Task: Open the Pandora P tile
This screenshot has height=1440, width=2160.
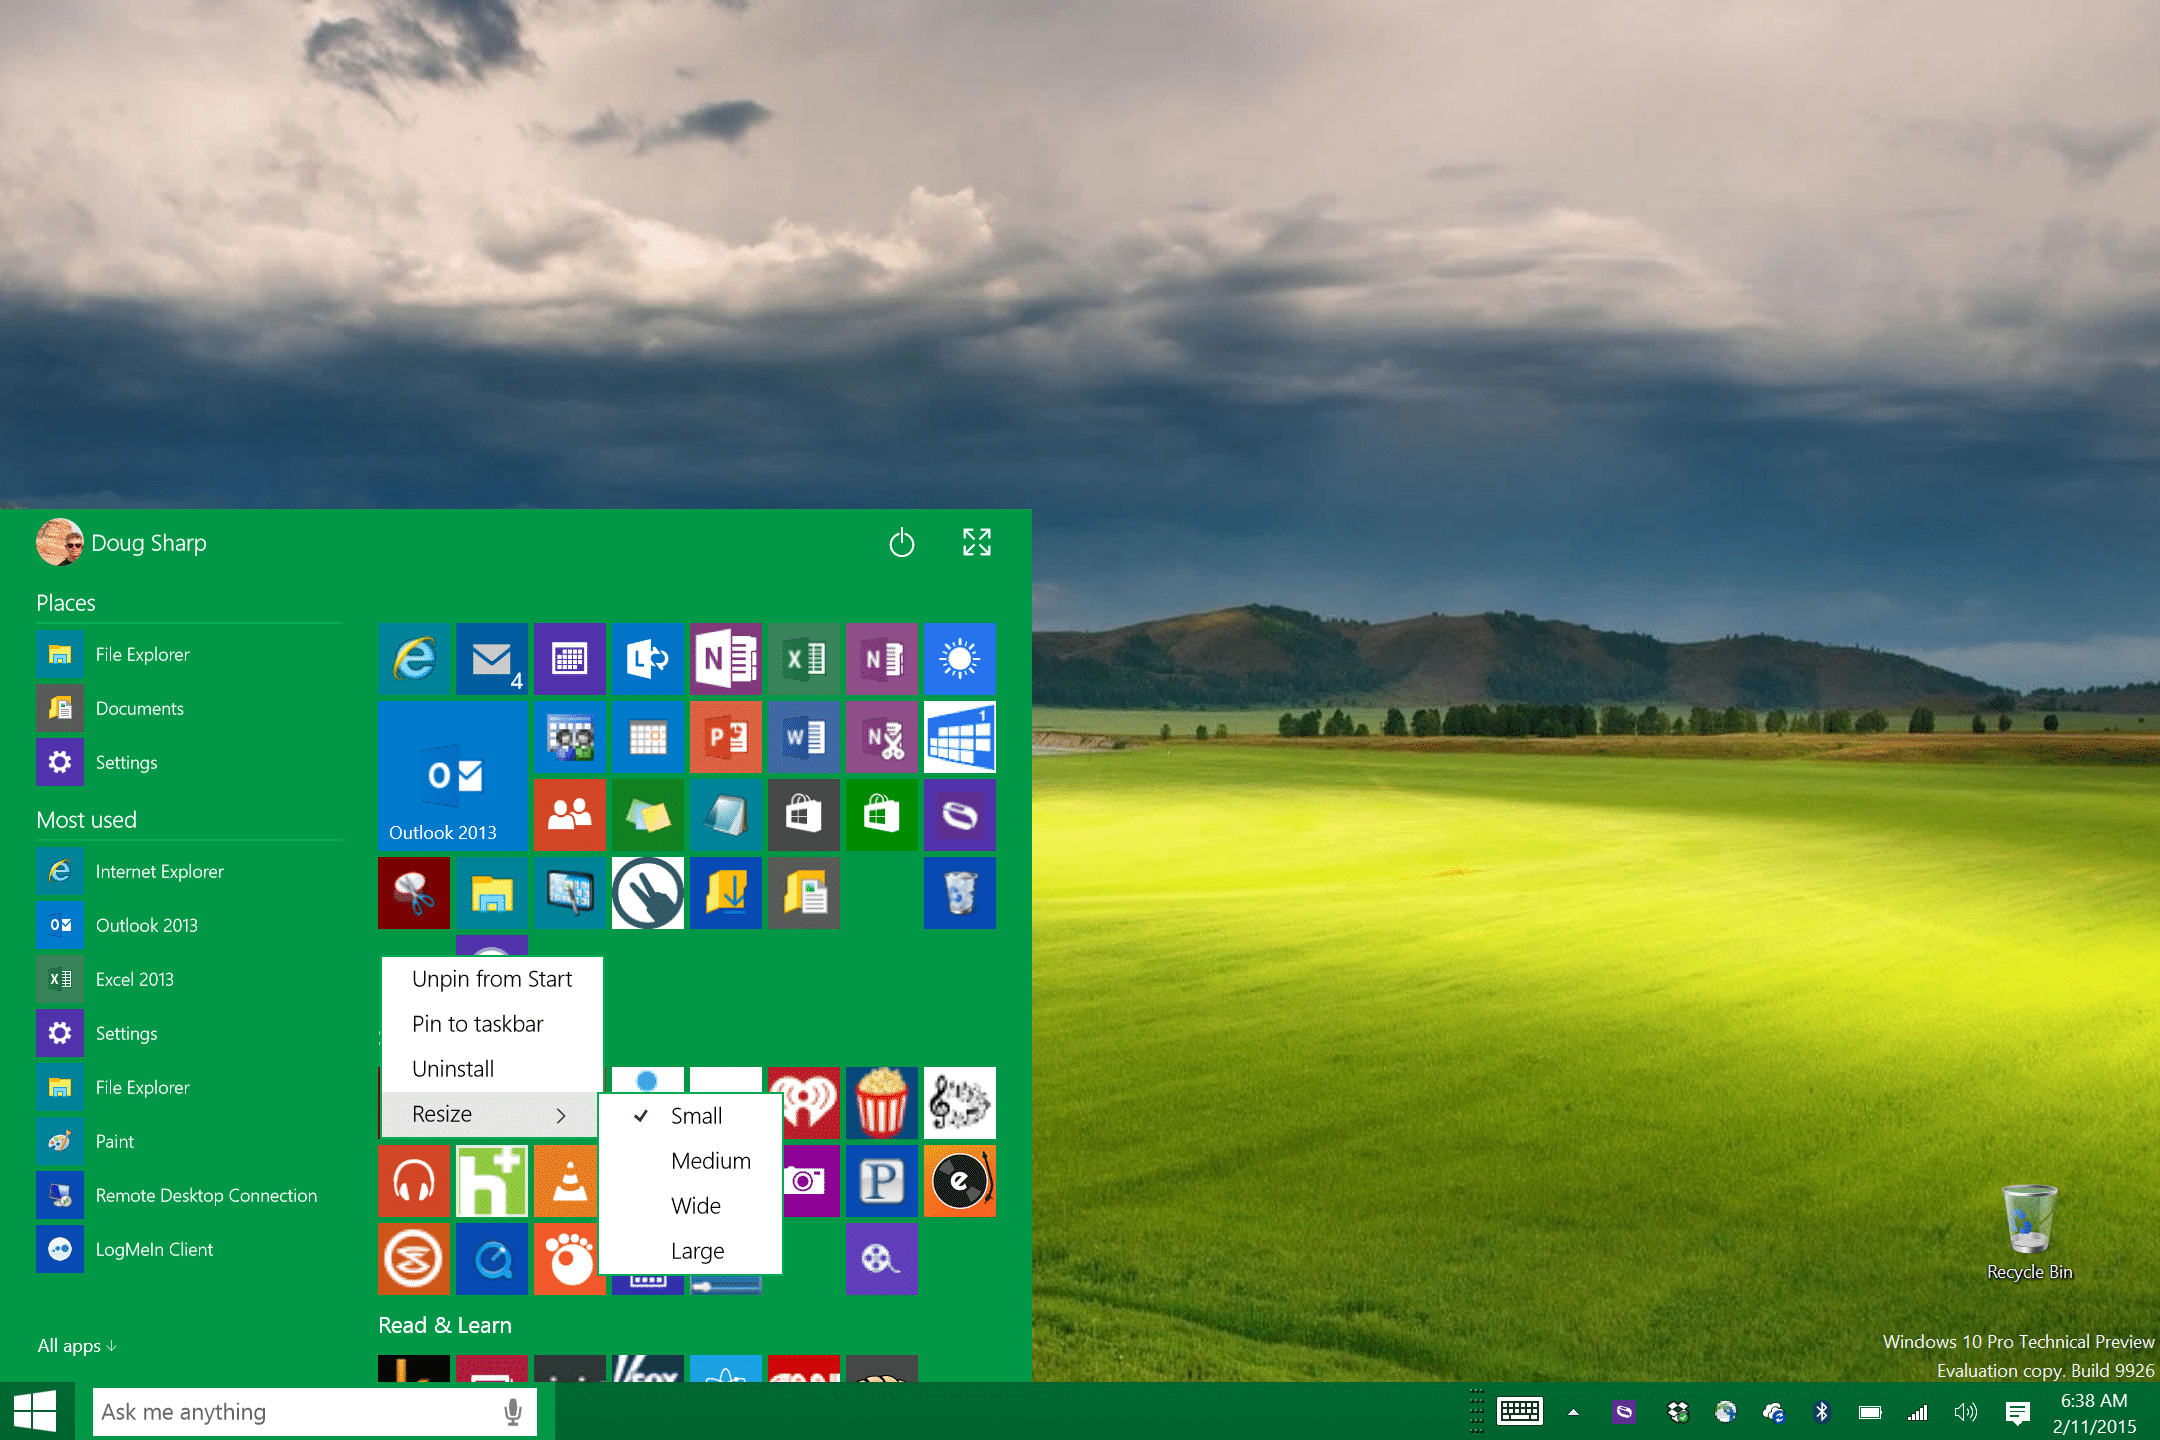Action: click(x=881, y=1181)
